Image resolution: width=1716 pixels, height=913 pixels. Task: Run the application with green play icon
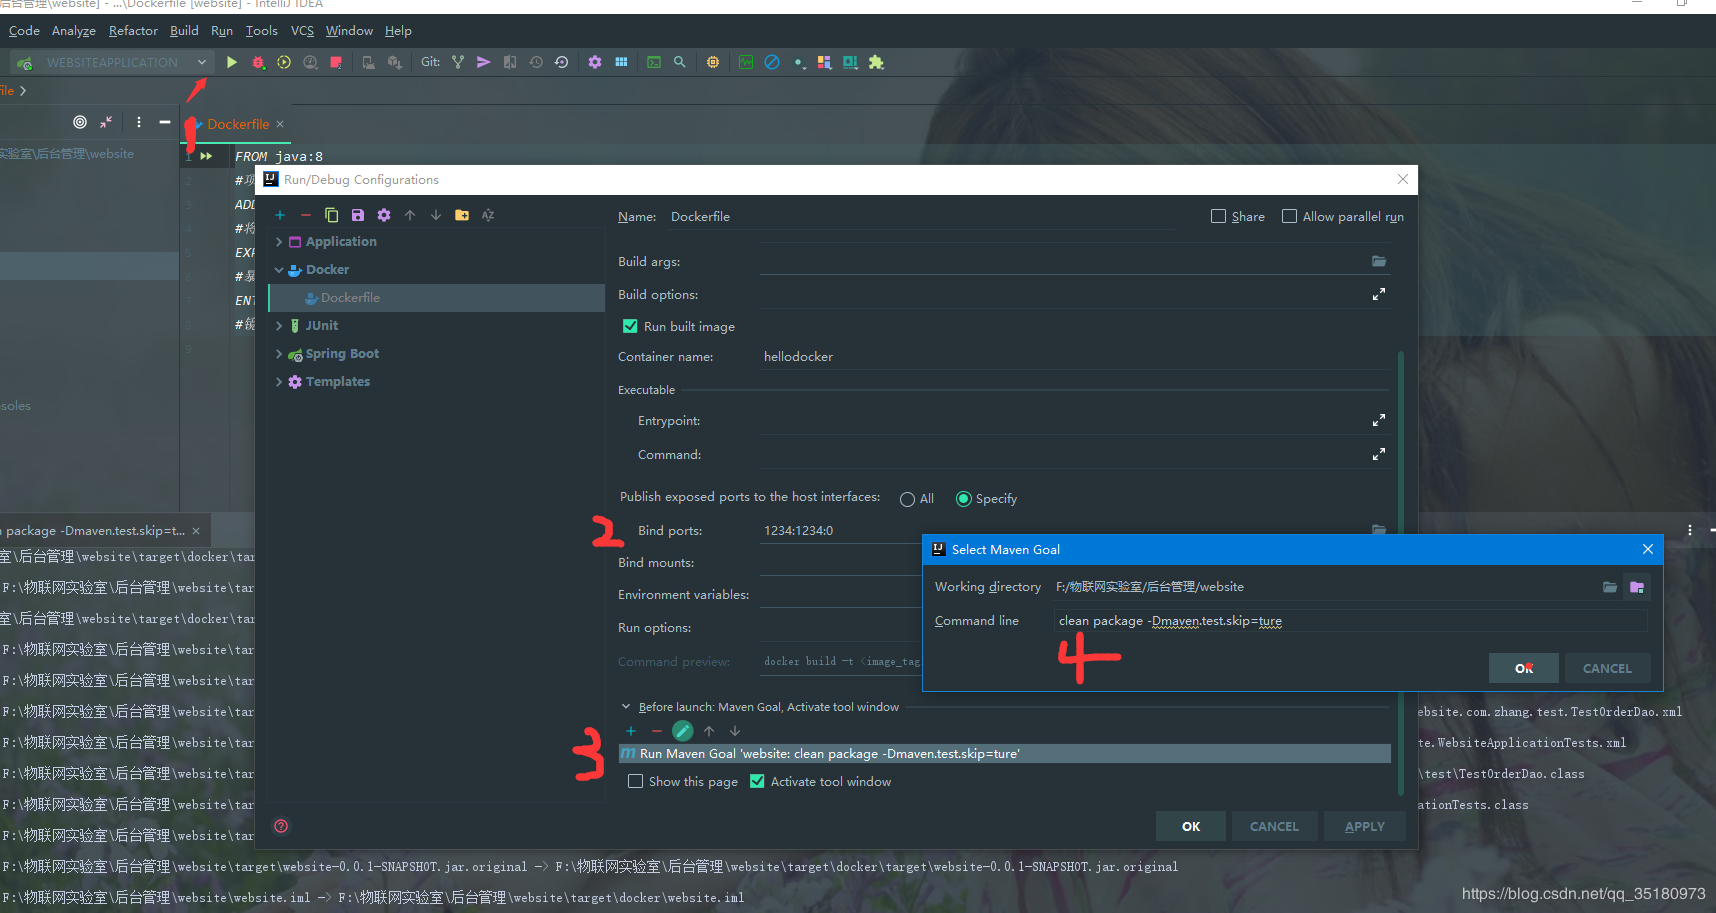click(x=231, y=62)
